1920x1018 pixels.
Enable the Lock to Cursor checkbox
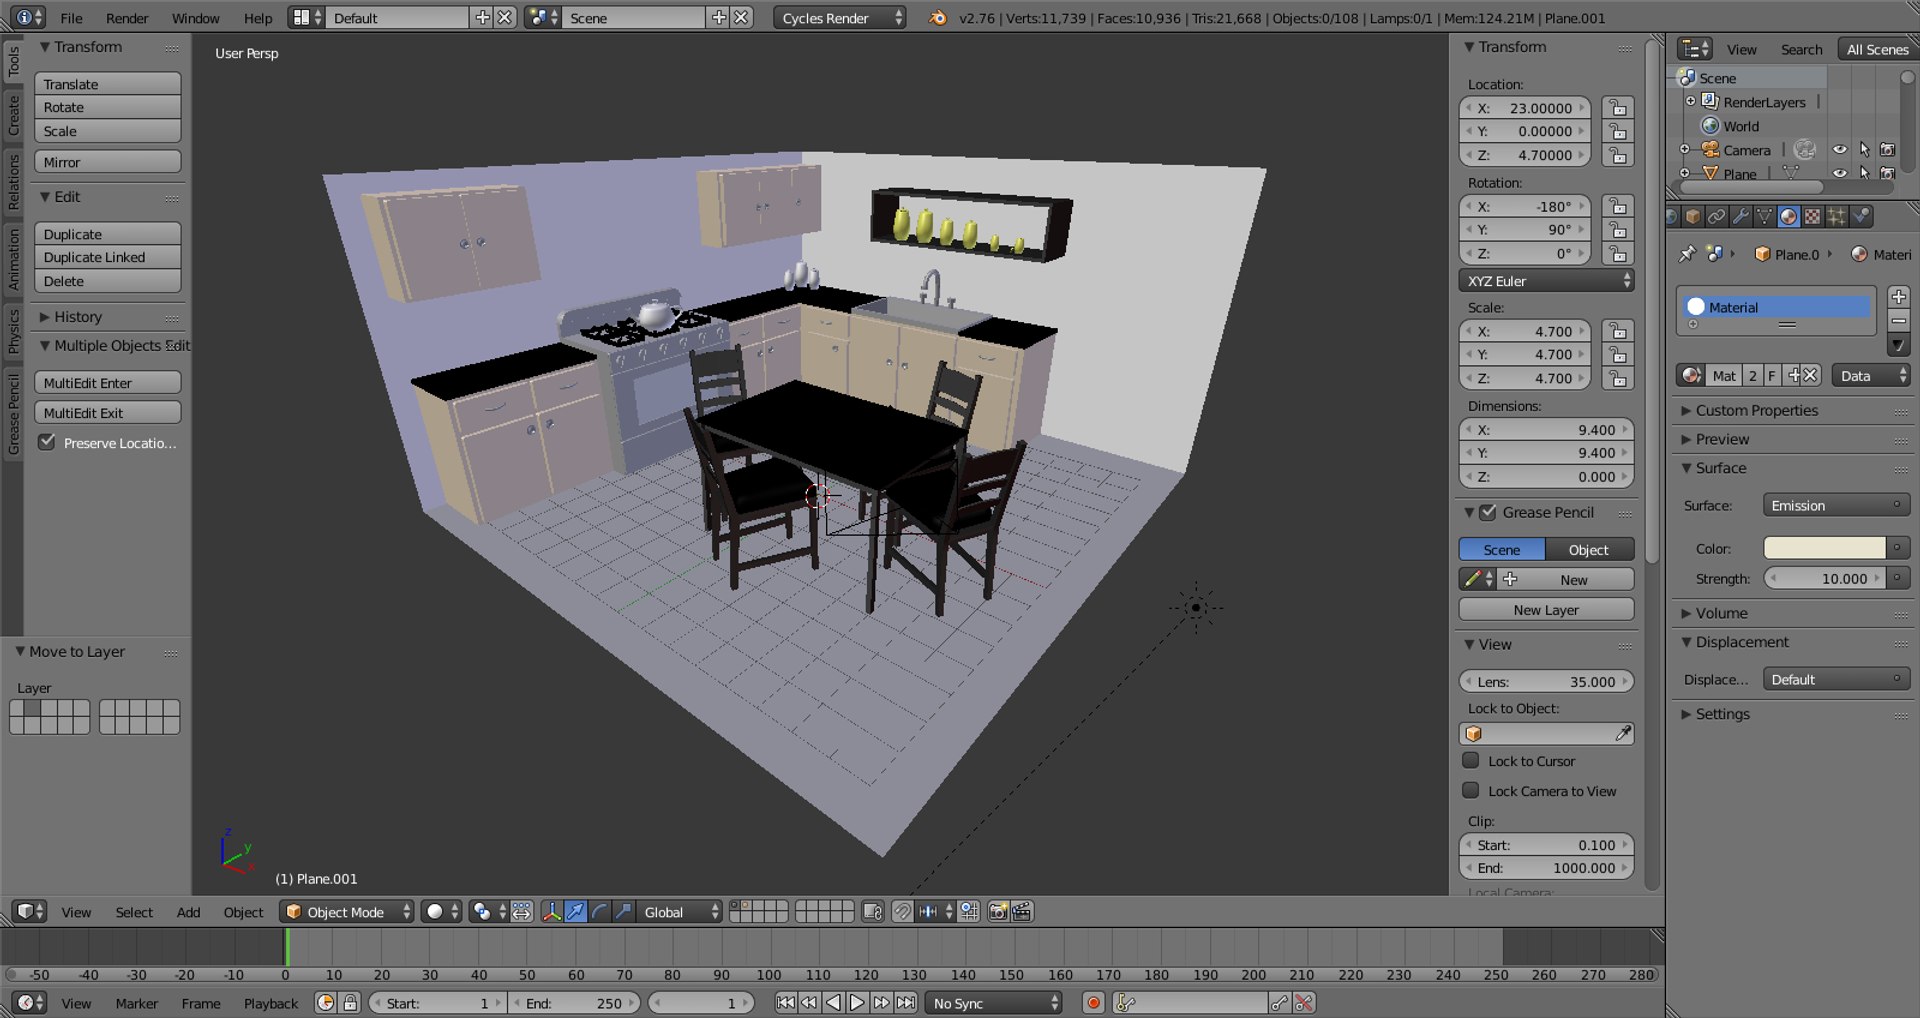1471,761
